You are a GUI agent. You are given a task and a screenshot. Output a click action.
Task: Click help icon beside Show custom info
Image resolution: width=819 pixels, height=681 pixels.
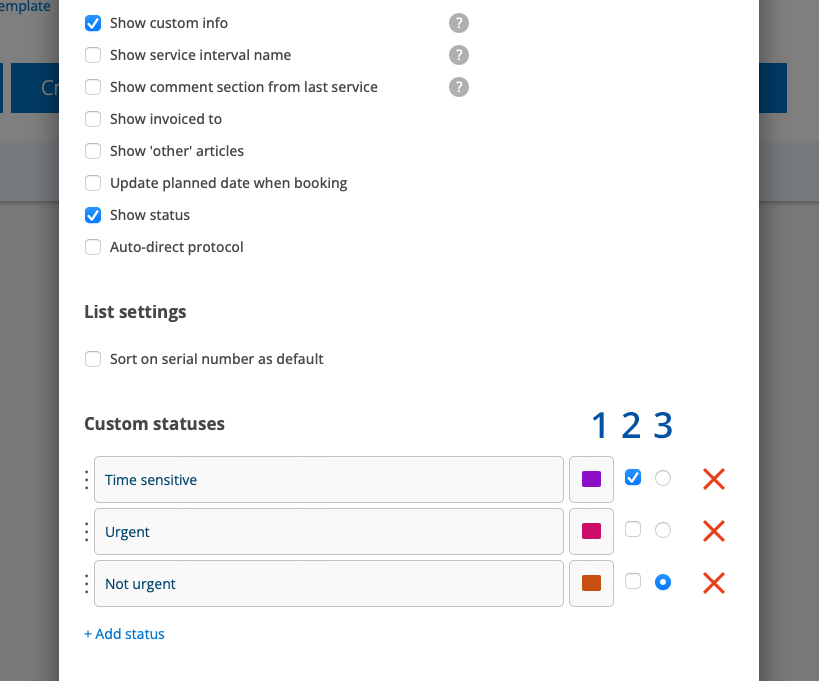click(x=459, y=23)
